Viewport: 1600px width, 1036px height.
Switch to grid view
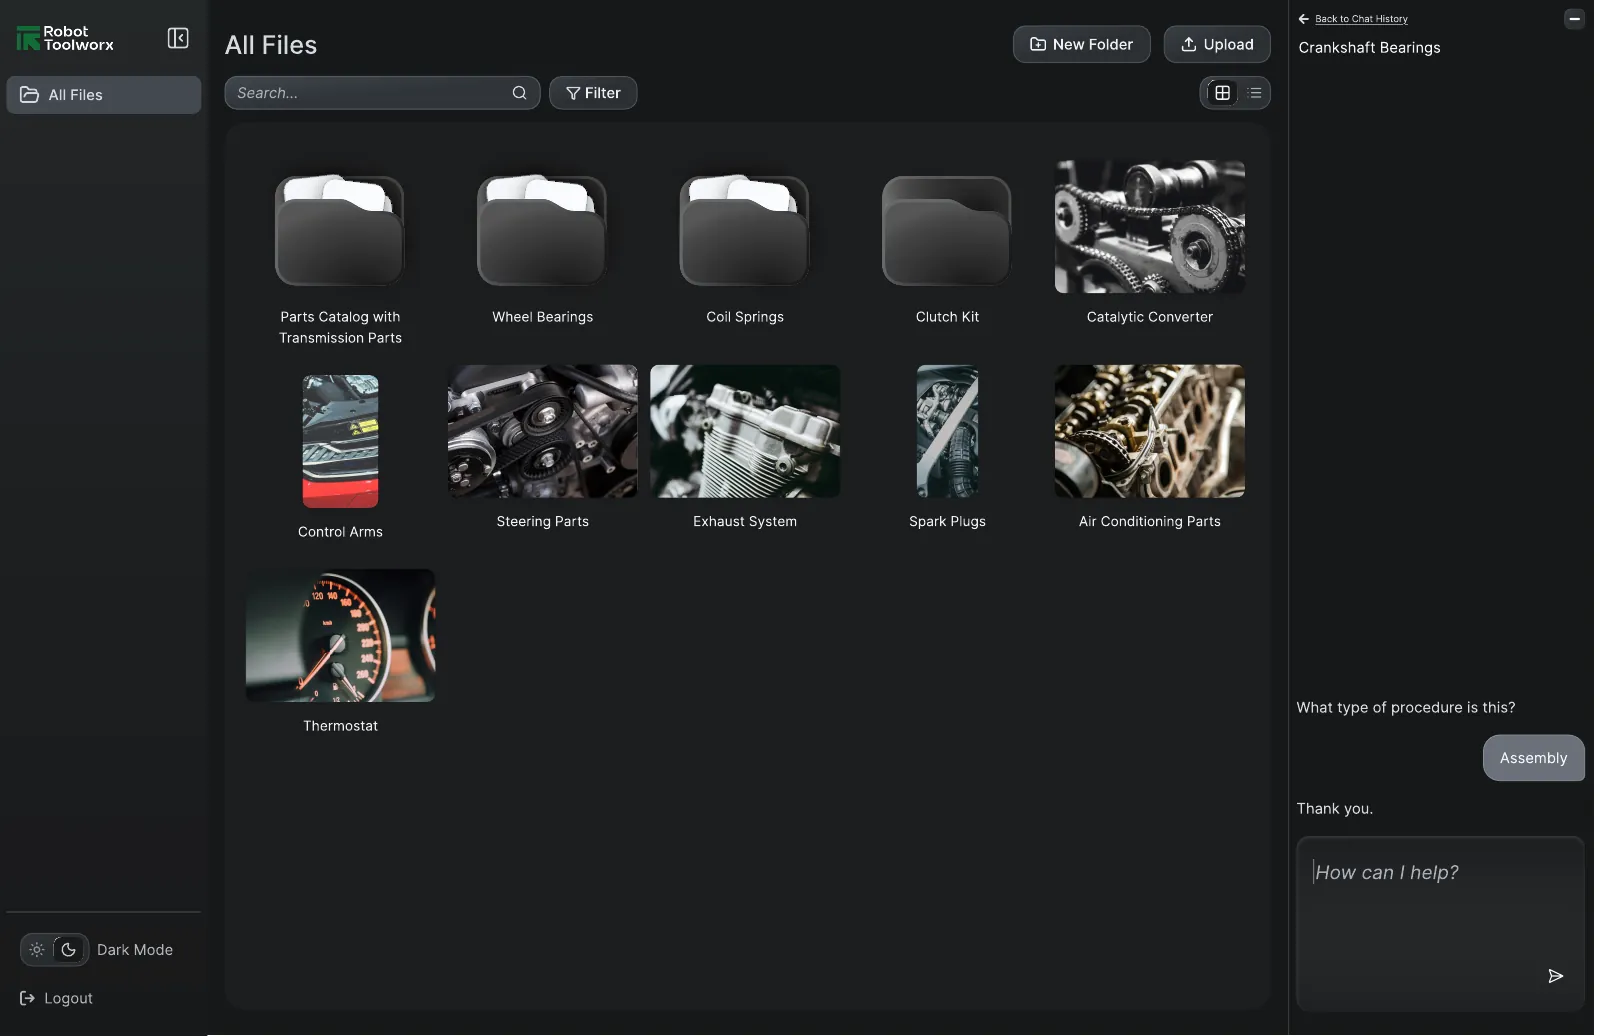(x=1222, y=93)
